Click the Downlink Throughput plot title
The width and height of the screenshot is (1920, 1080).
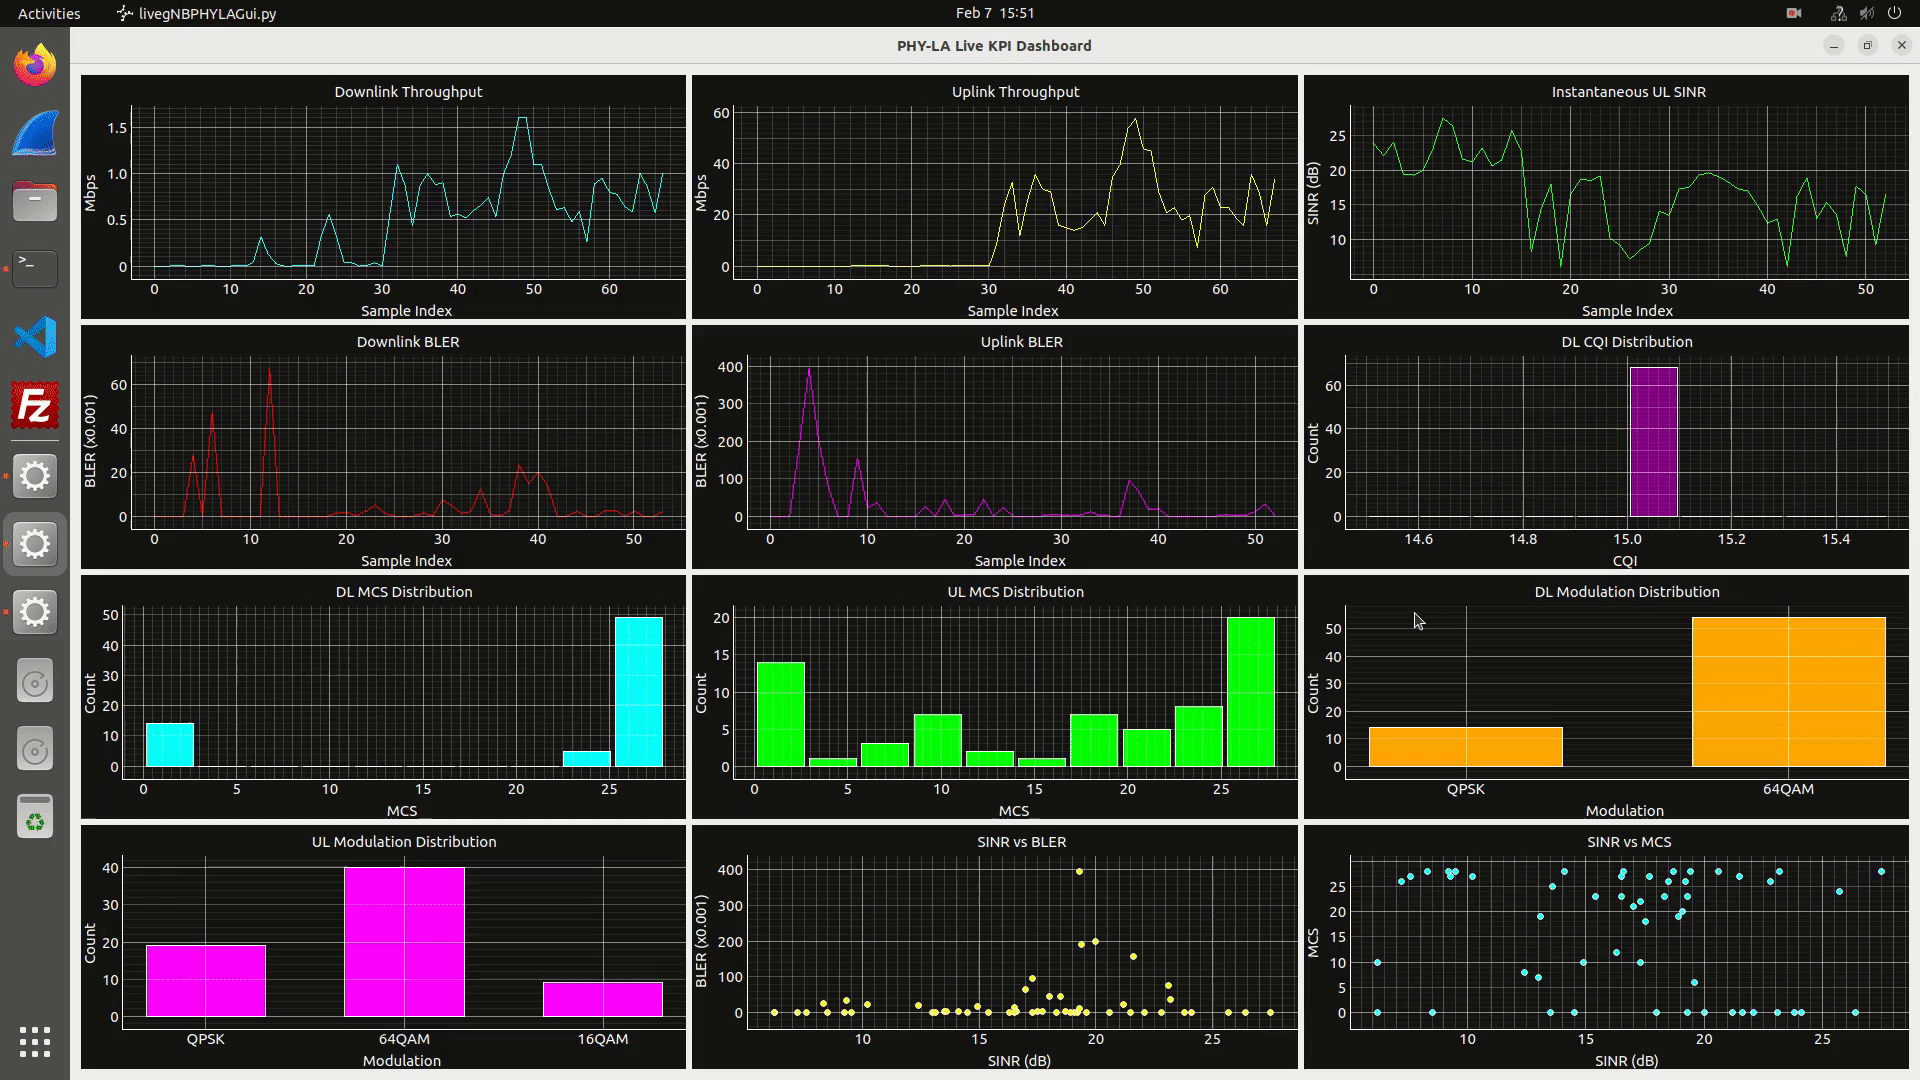(x=408, y=91)
